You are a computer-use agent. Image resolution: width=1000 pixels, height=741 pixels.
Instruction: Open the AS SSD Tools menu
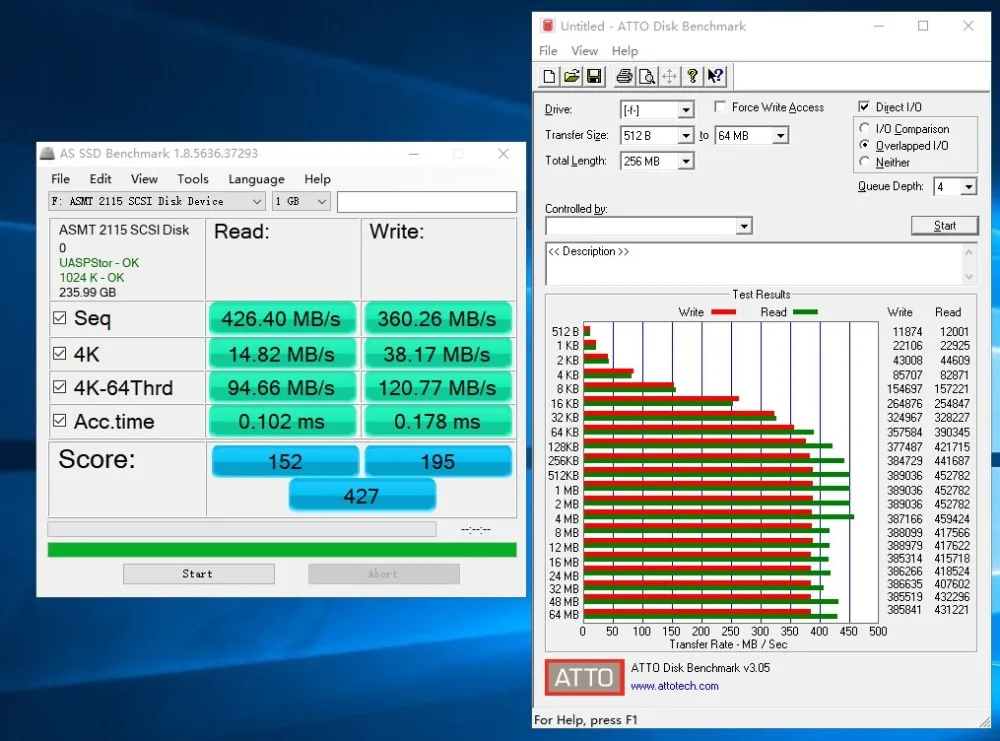point(193,179)
